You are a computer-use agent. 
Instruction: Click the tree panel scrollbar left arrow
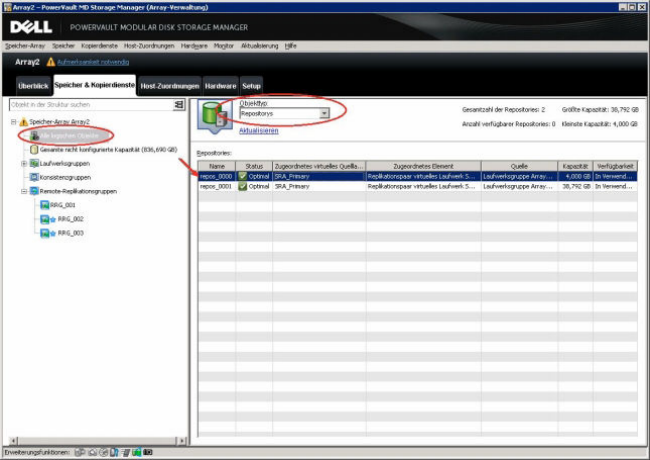tap(14, 441)
